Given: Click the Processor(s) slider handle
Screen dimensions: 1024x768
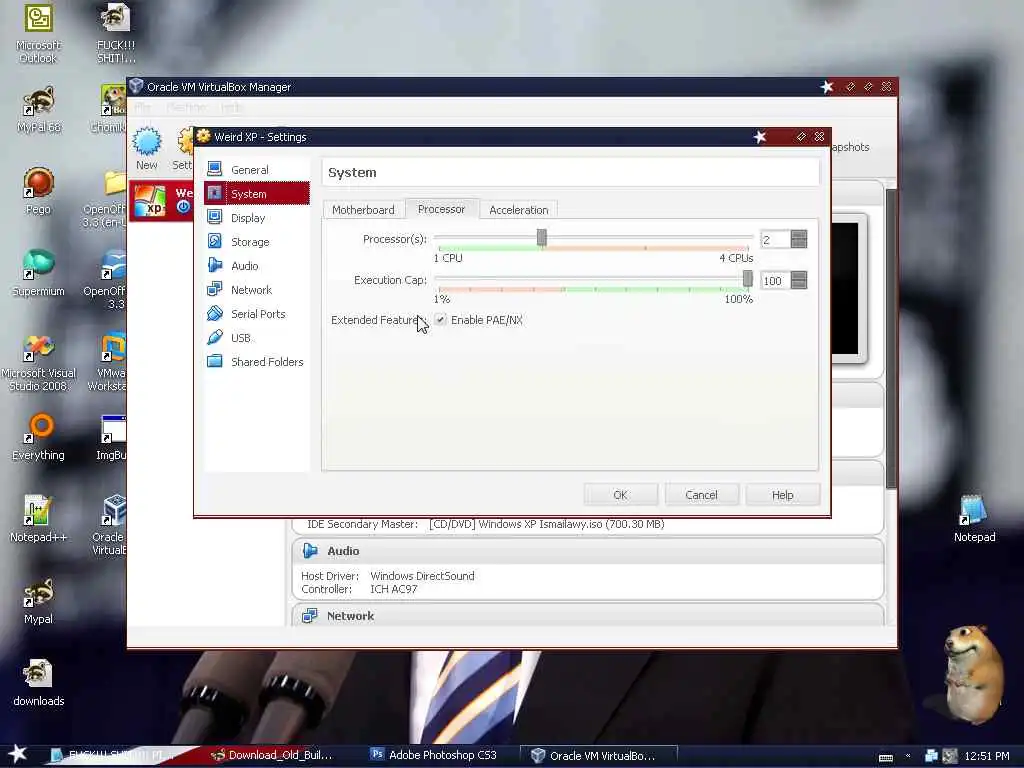Looking at the screenshot, I should click(541, 238).
